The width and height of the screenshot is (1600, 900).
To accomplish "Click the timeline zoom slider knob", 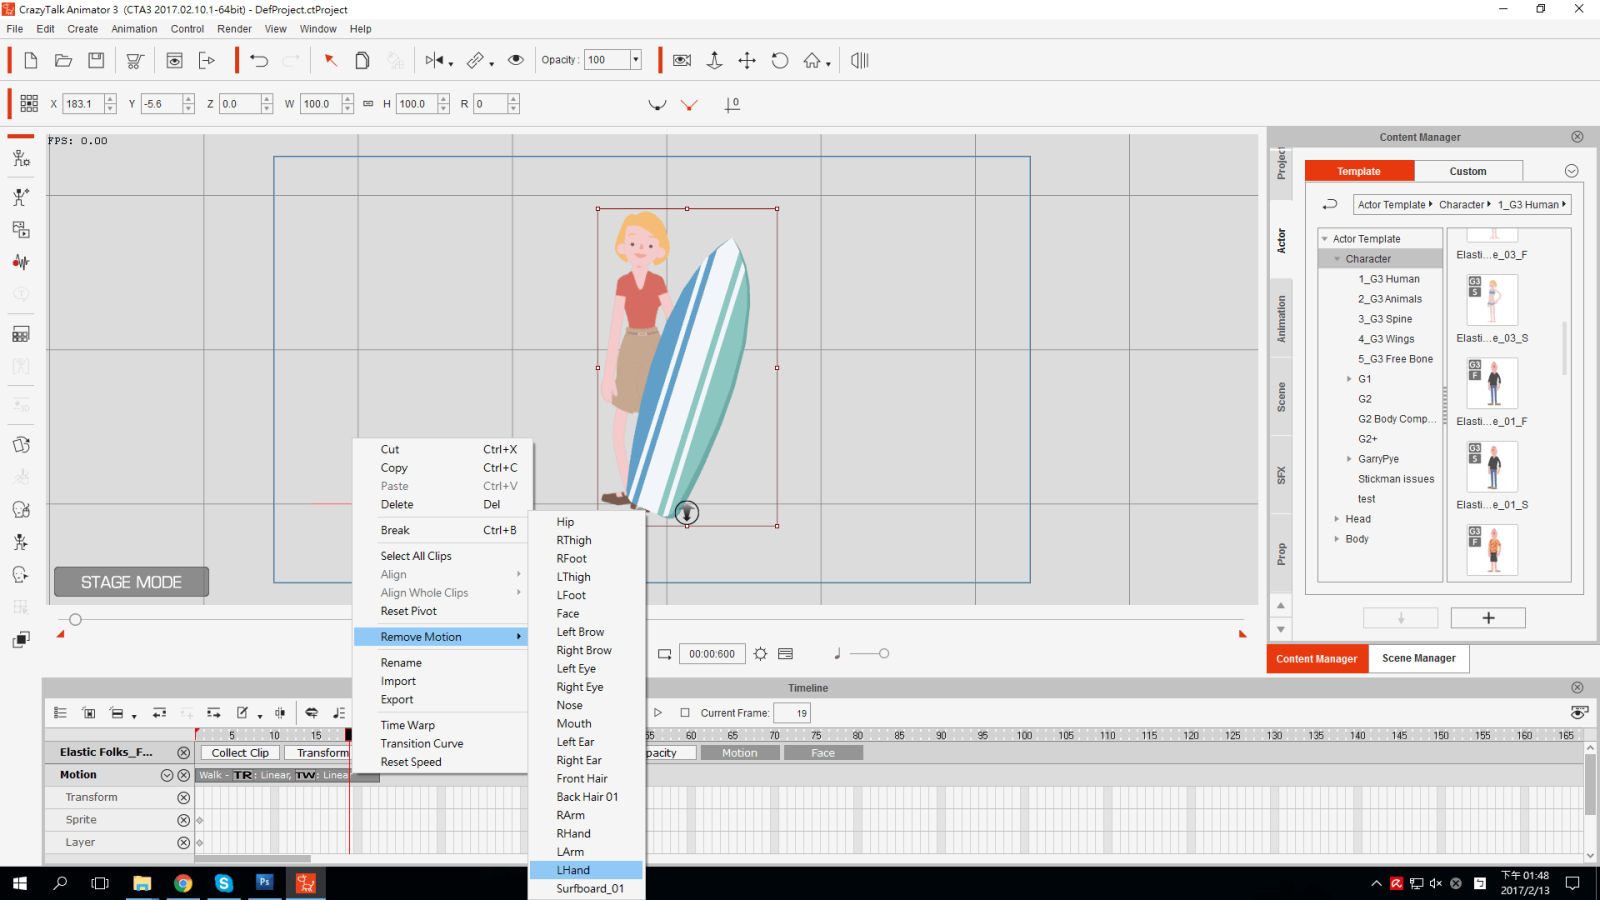I will [883, 654].
